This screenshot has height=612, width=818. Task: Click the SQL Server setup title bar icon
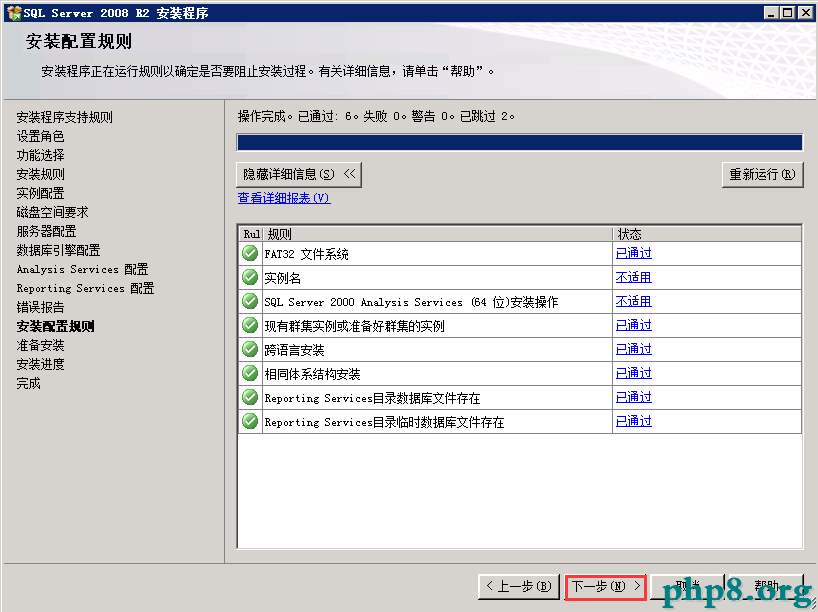[14, 13]
